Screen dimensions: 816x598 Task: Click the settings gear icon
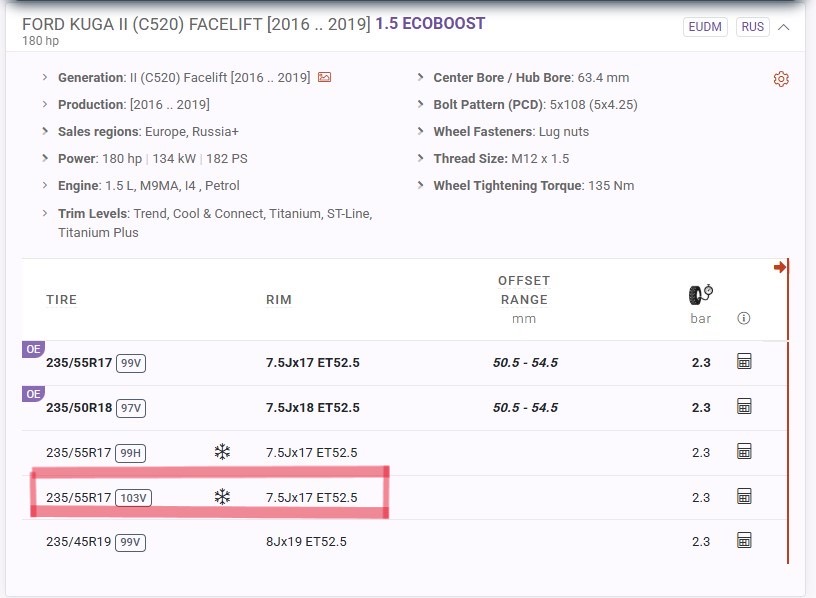click(x=781, y=79)
